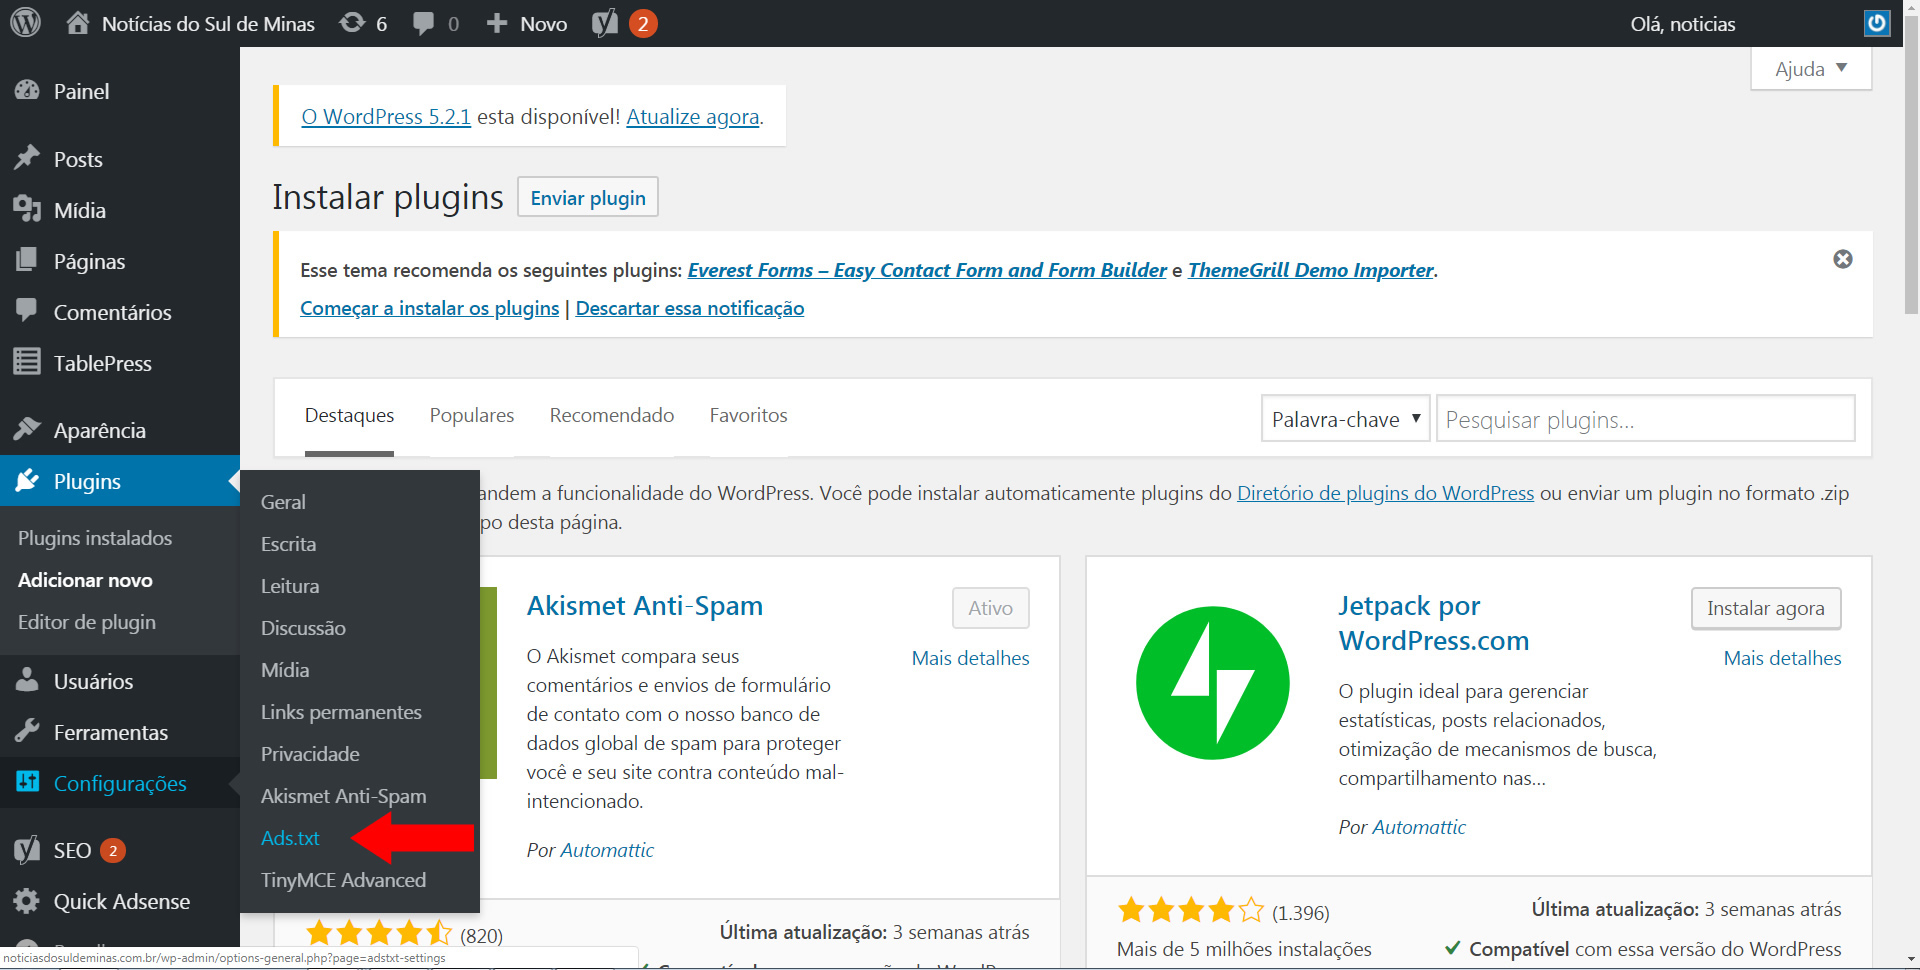Open TinyMCE Advanced settings item

click(x=343, y=880)
